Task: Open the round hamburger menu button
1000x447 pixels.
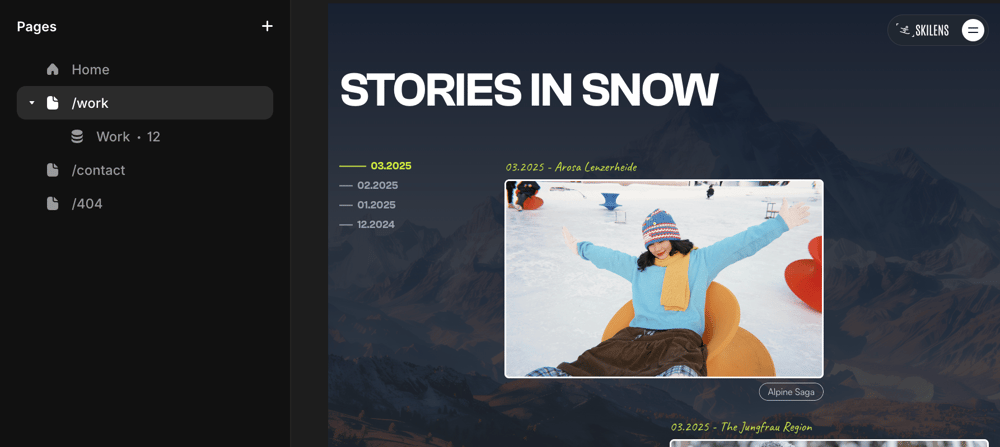Action: click(973, 30)
